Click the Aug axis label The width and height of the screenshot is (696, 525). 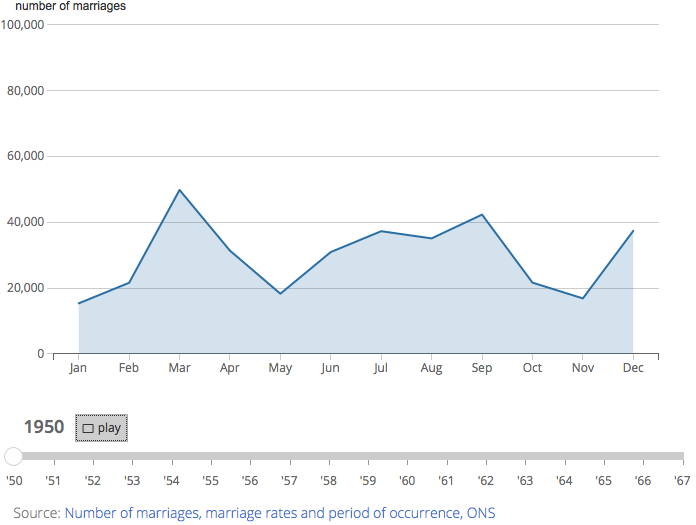pyautogui.click(x=431, y=368)
